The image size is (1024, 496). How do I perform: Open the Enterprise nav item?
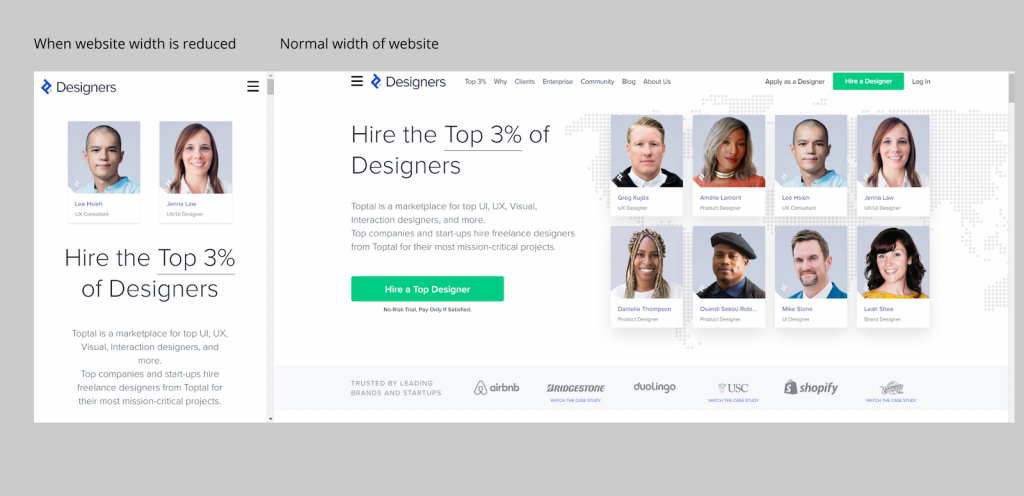click(557, 82)
